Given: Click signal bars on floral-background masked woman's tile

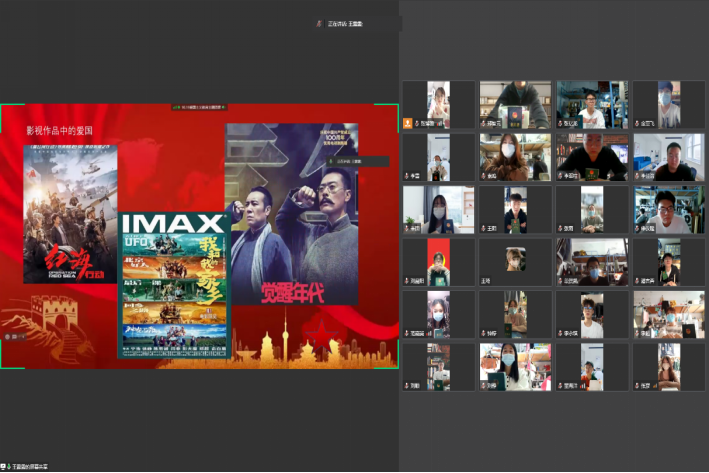Looking at the screenshot, I should tap(429, 333).
